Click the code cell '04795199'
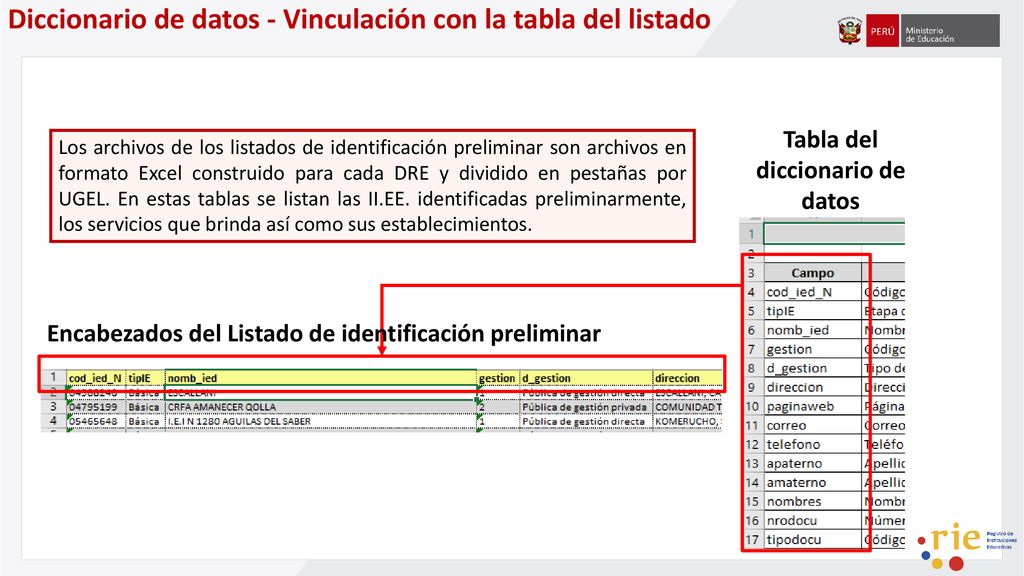The height and width of the screenshot is (576, 1024). click(x=95, y=407)
